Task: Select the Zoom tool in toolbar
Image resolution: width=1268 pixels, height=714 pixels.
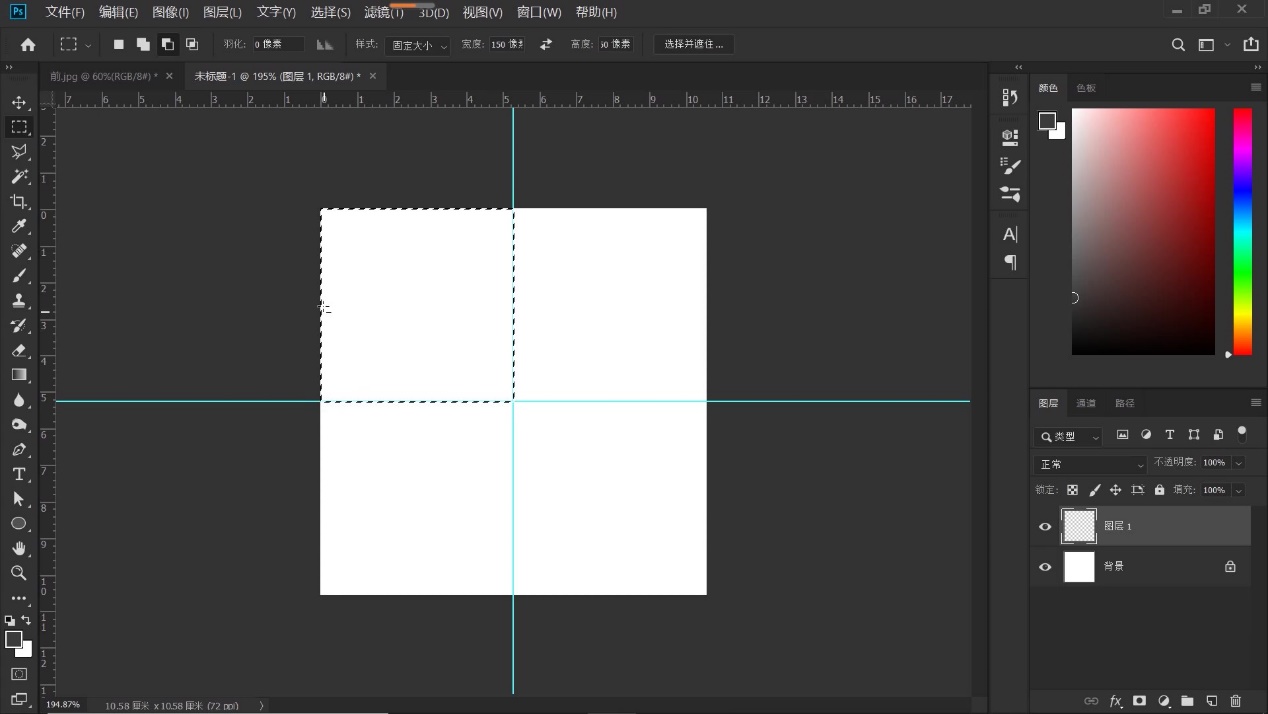Action: coord(19,573)
